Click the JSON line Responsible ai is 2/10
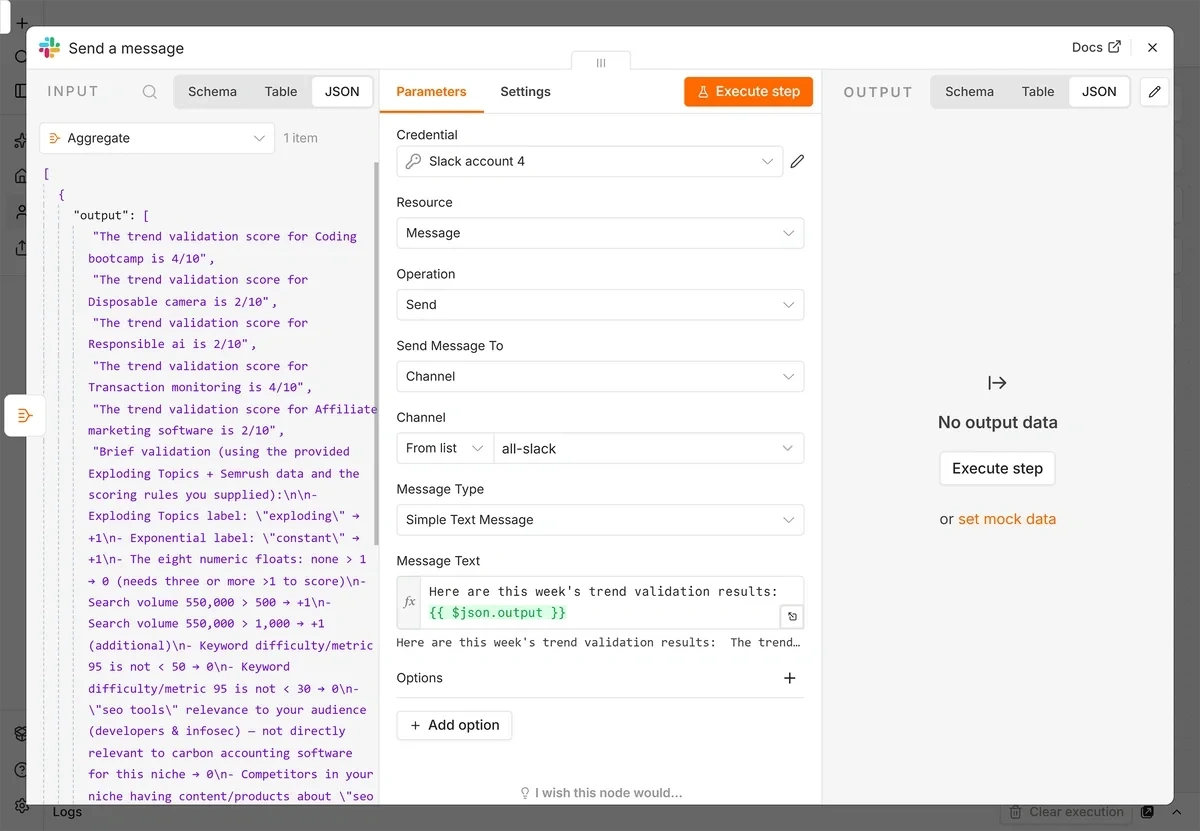 (x=197, y=334)
